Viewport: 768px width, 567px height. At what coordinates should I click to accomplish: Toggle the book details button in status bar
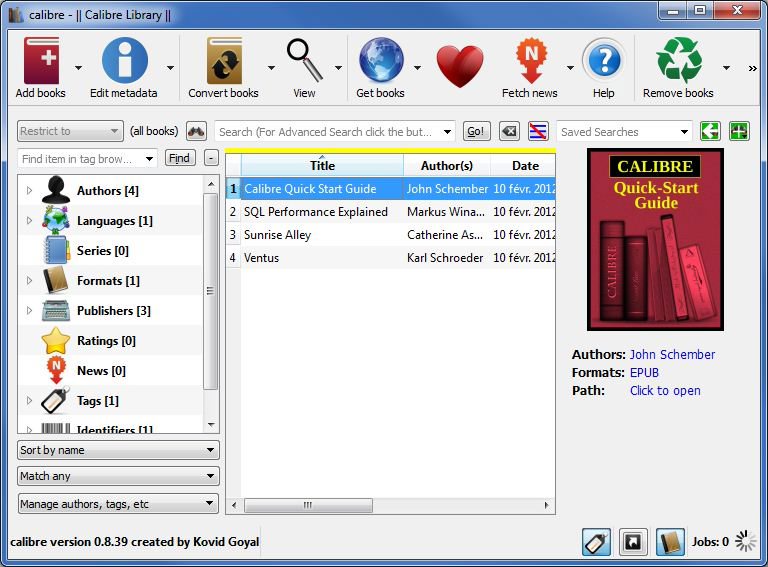[670, 542]
